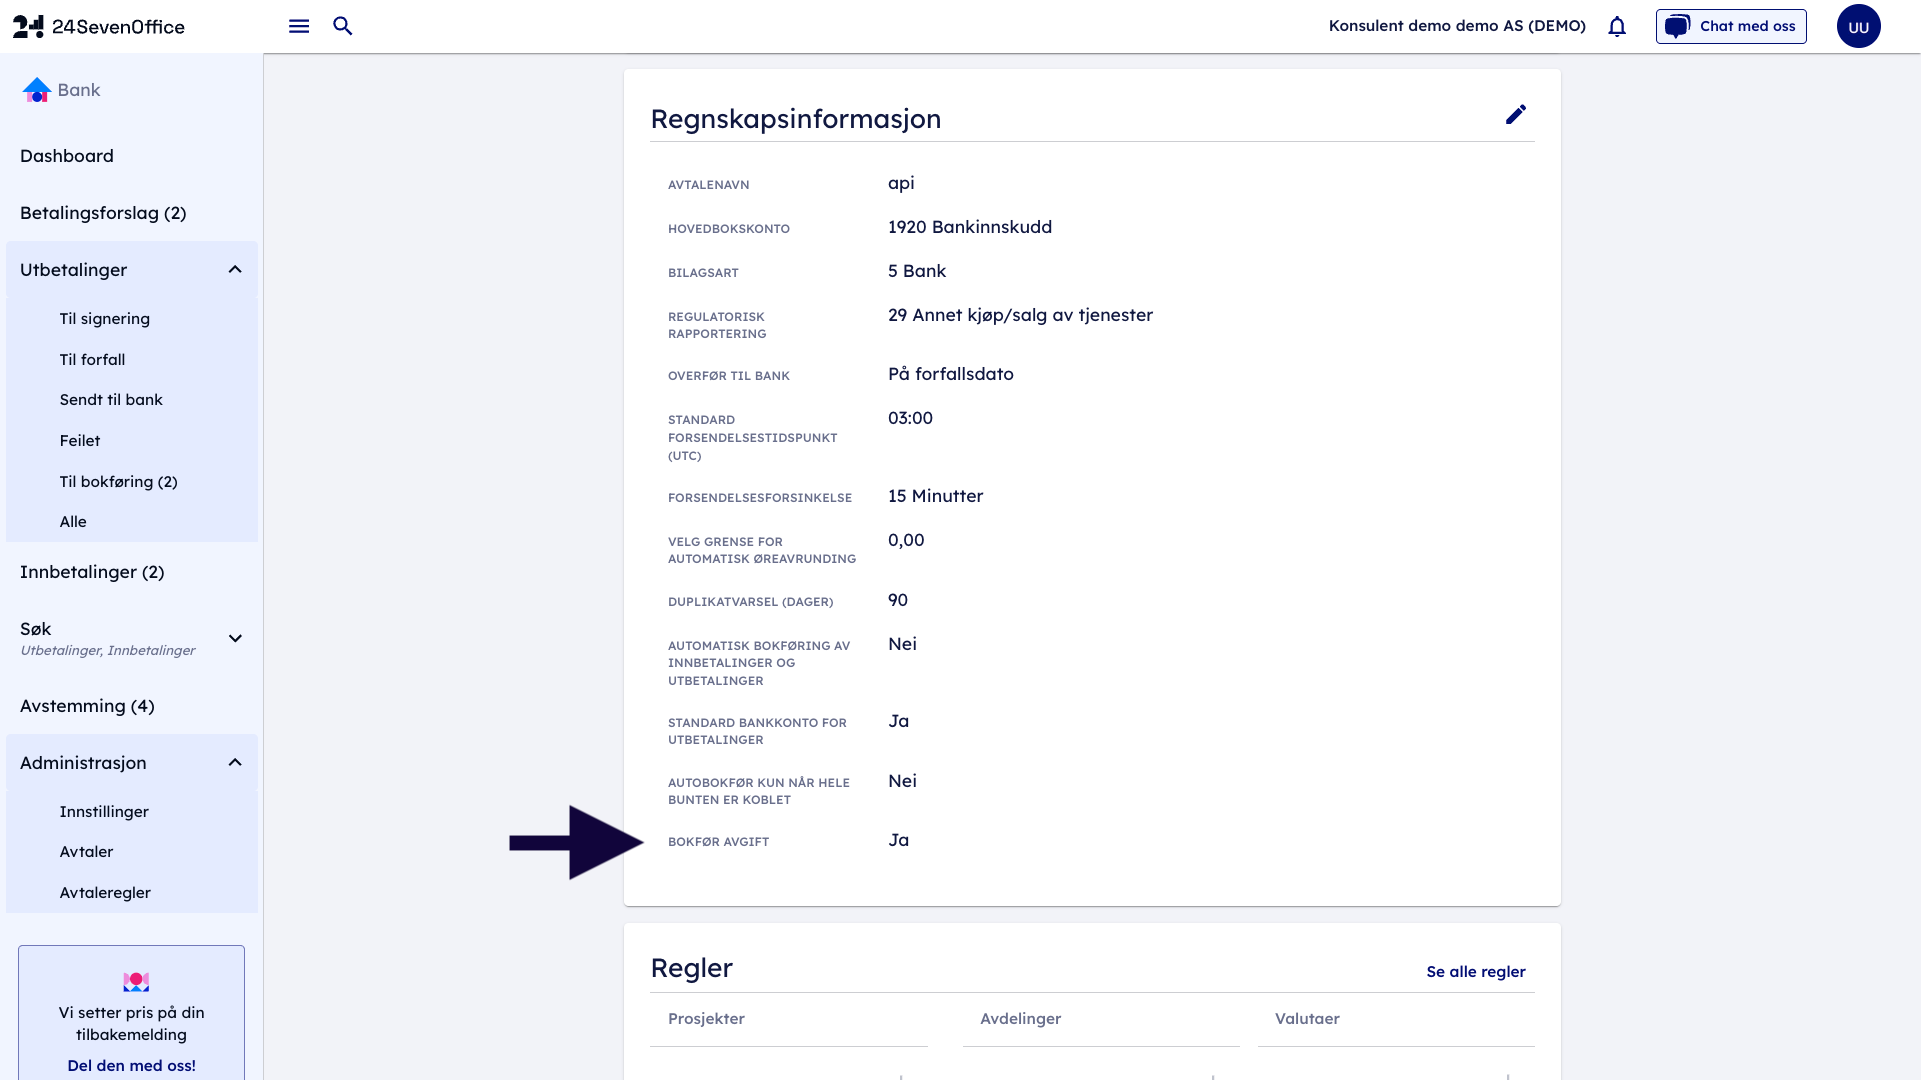Click the 24SevenOffice logo
Image resolution: width=1921 pixels, height=1080 pixels.
click(99, 27)
